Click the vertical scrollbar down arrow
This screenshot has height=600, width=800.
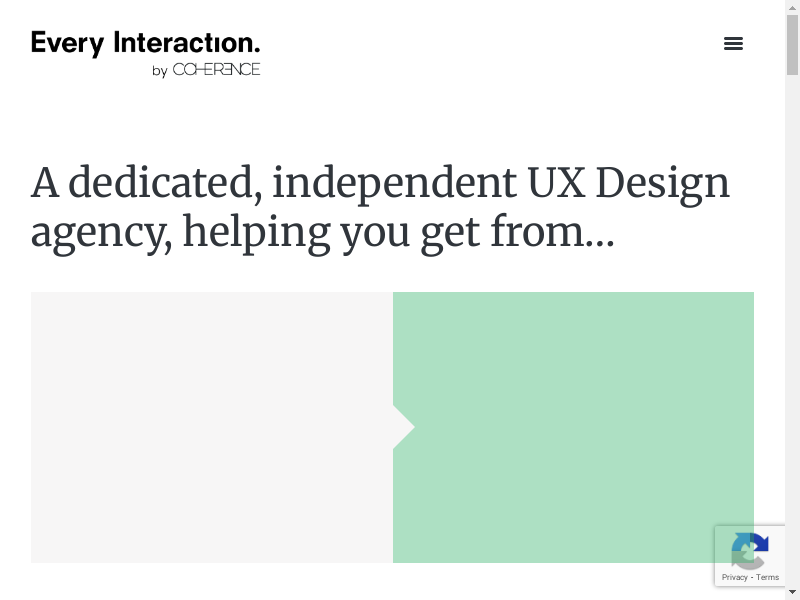tap(792, 593)
